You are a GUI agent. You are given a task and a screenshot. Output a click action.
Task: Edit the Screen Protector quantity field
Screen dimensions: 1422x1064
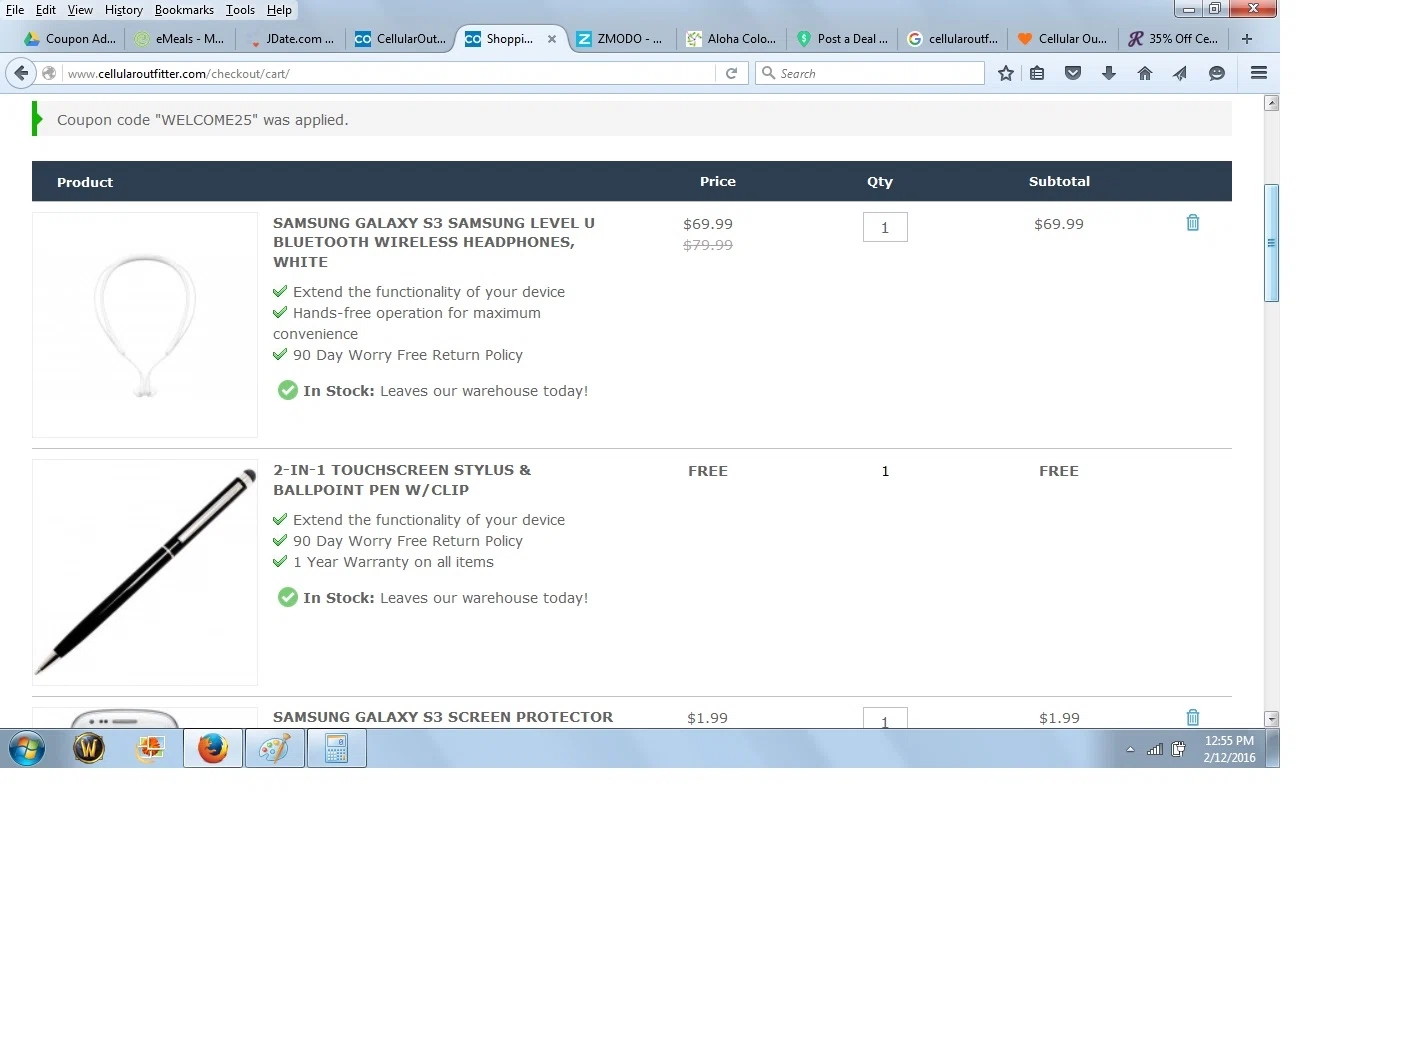pos(885,719)
